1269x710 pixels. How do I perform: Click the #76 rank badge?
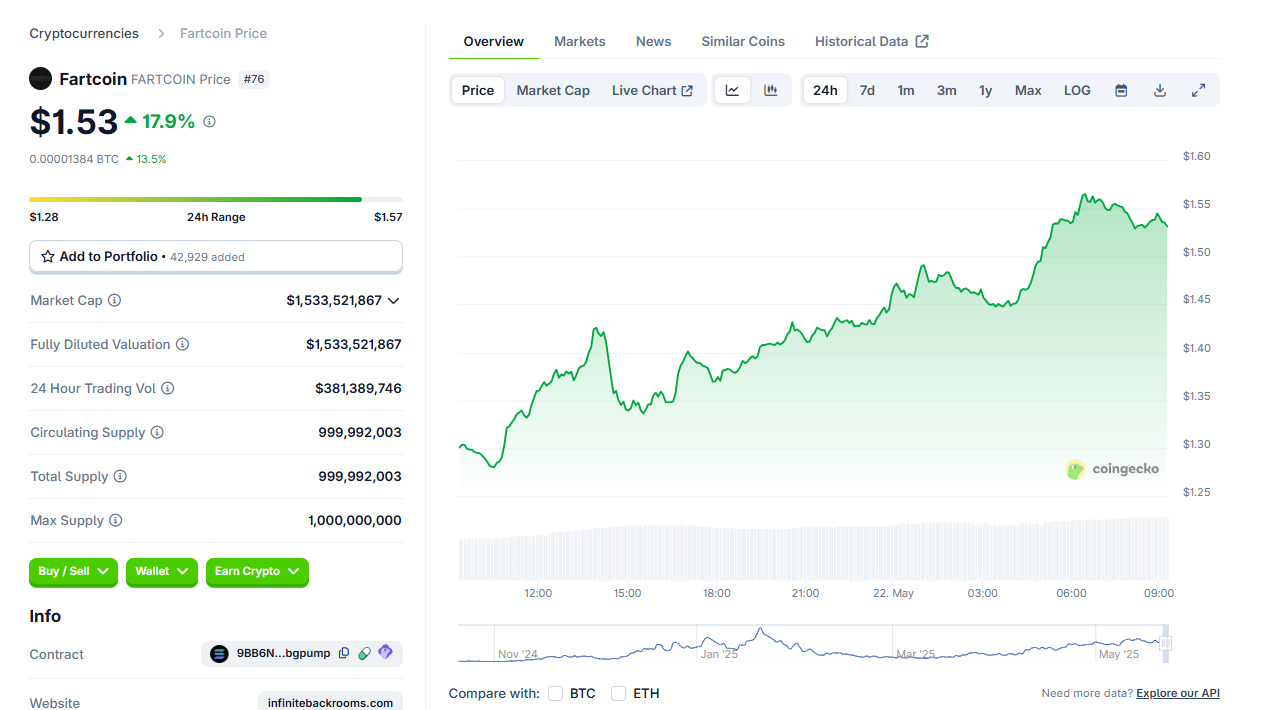click(x=254, y=79)
